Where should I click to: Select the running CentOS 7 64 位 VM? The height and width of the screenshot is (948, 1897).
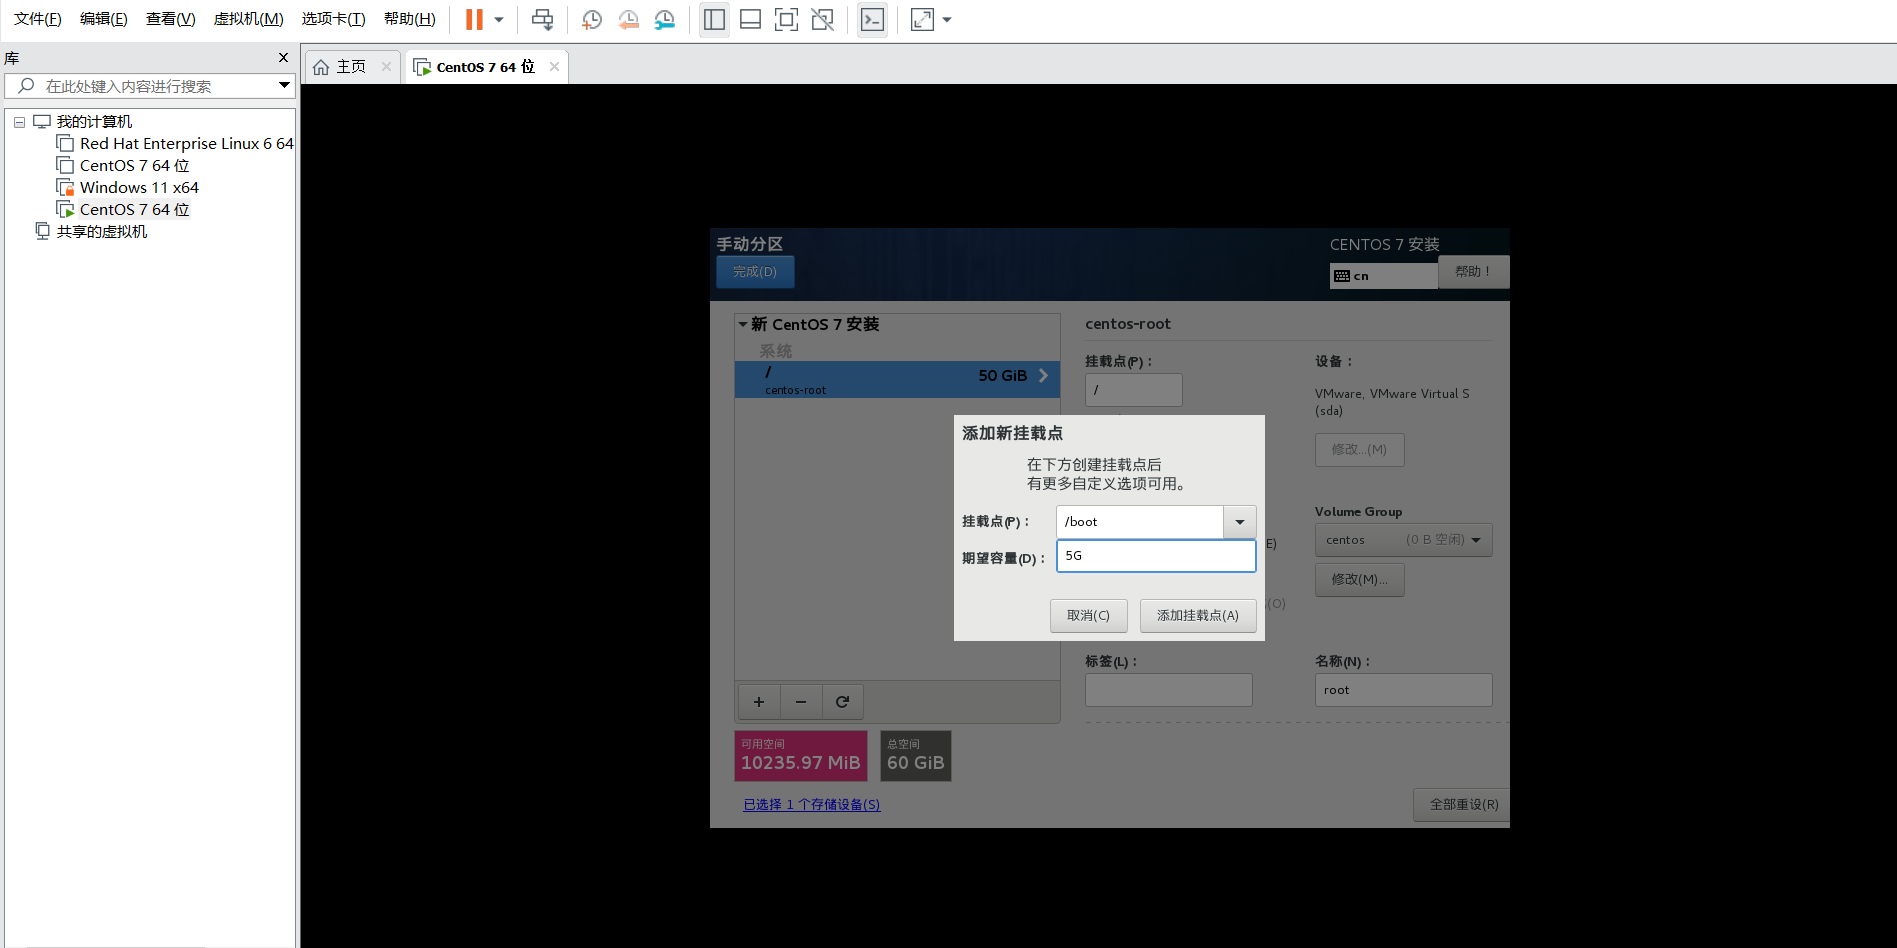(x=124, y=210)
